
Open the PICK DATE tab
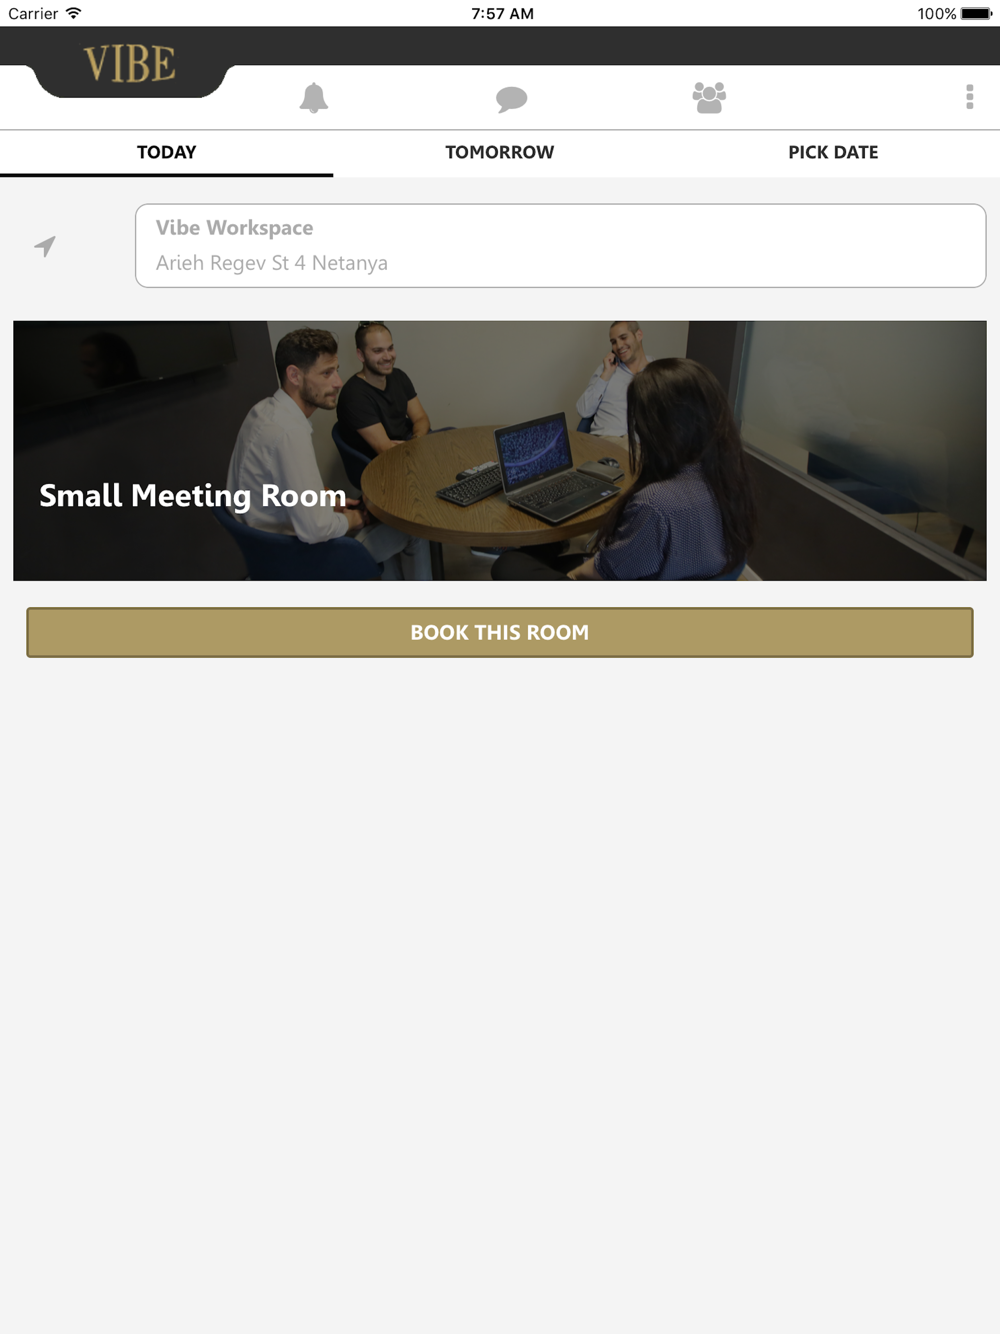click(x=833, y=152)
